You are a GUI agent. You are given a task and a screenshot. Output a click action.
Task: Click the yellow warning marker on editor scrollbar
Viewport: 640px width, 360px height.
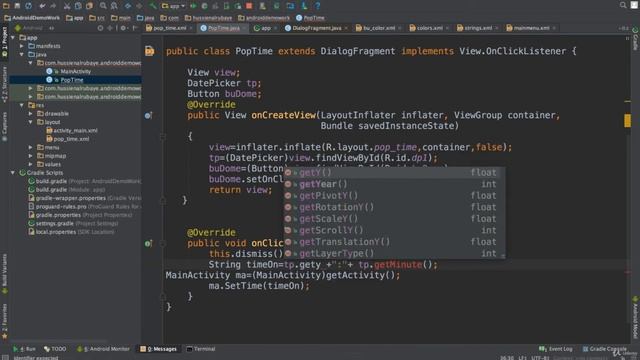click(x=627, y=121)
